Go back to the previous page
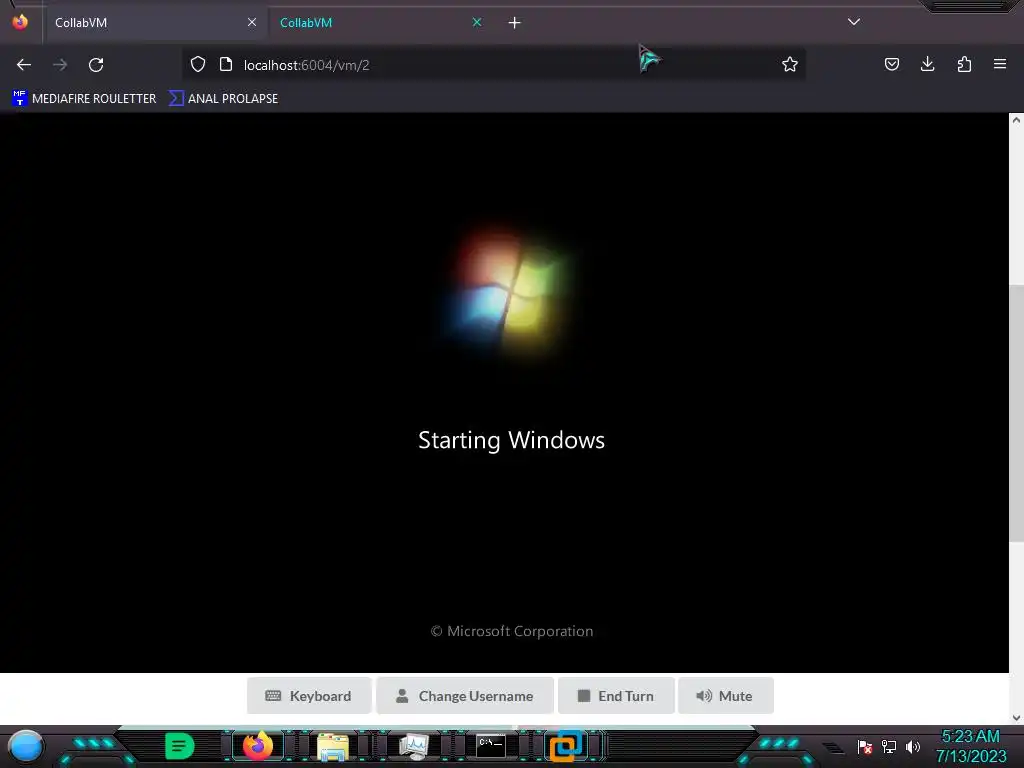The height and width of the screenshot is (768, 1024). click(x=24, y=65)
